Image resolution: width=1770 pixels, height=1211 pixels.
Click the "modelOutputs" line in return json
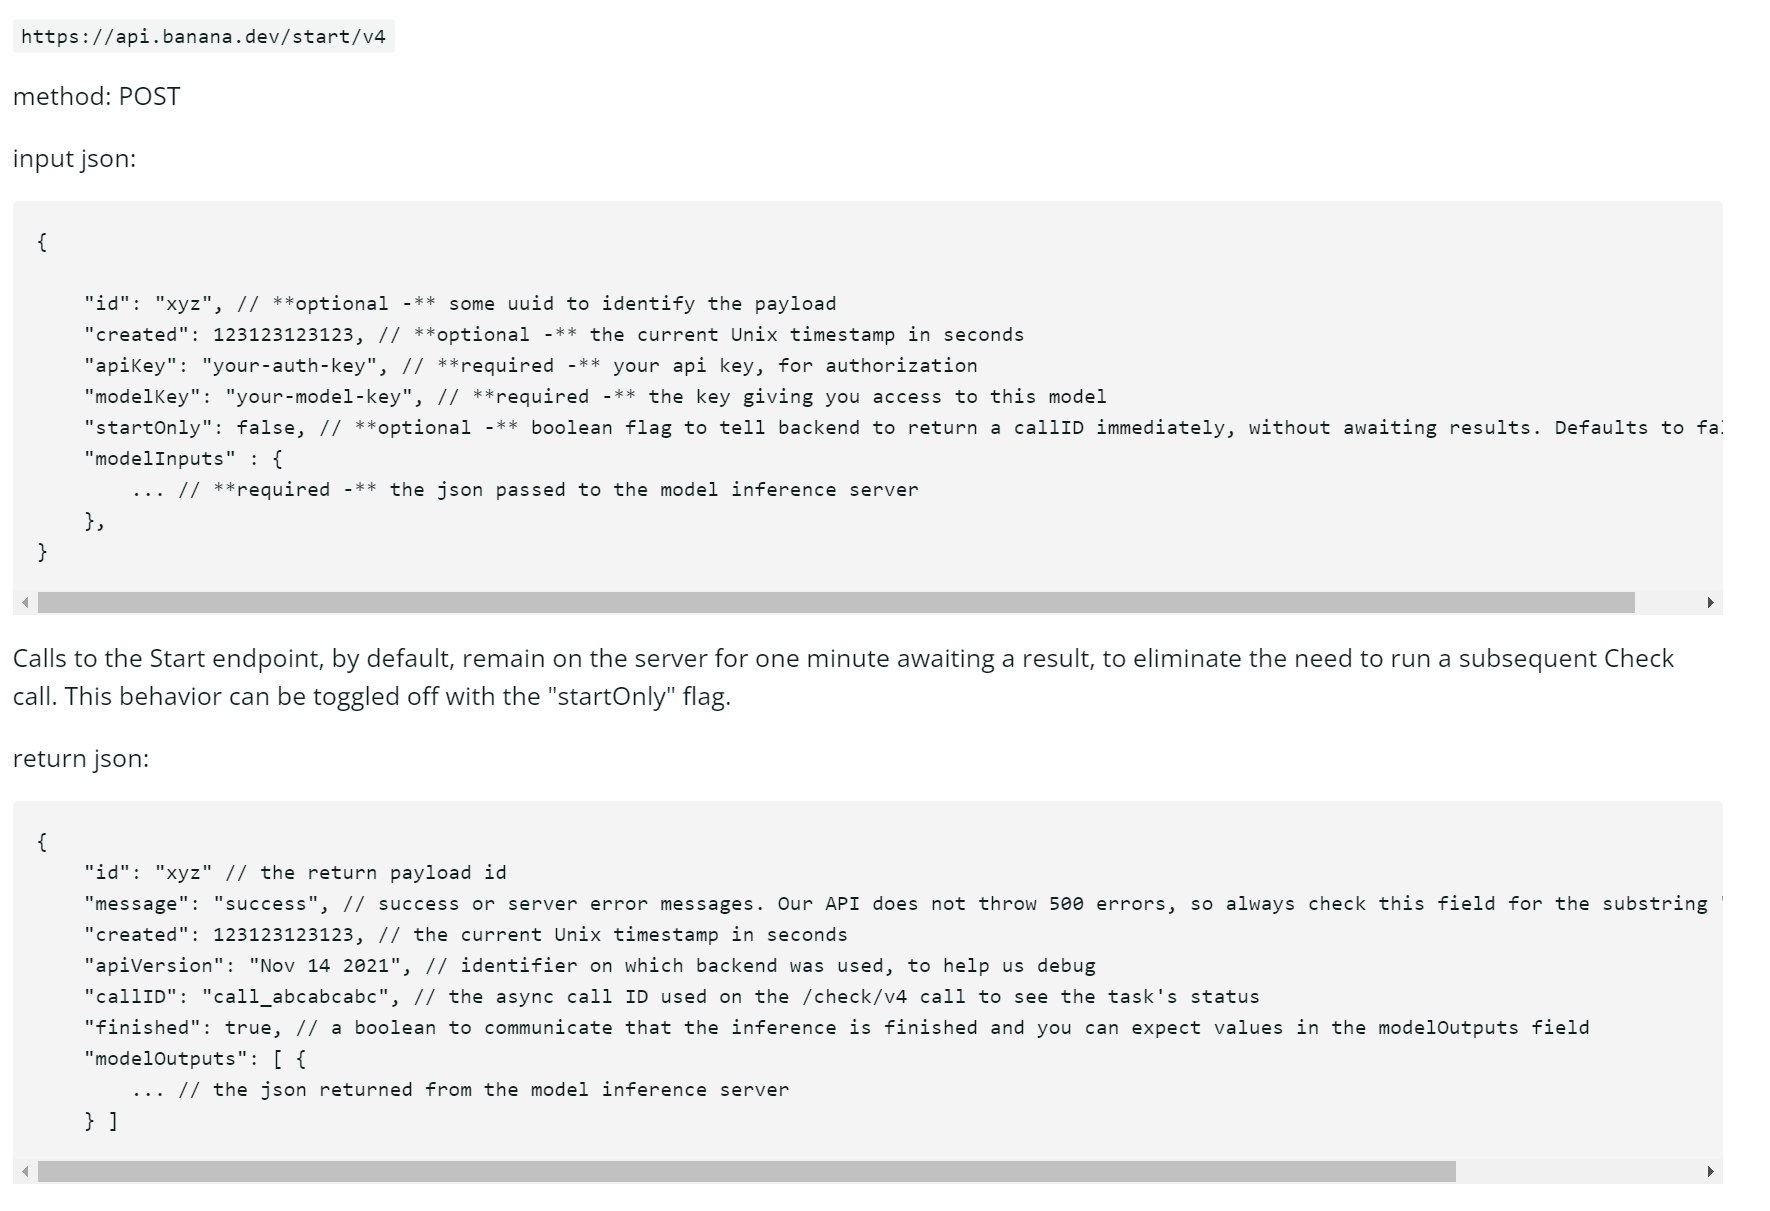click(195, 1058)
